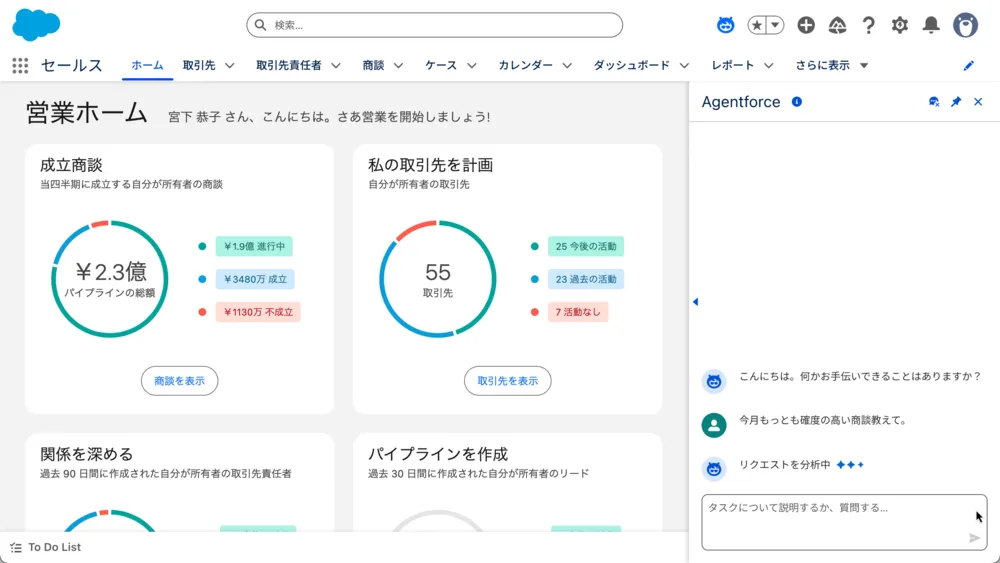Open the Agentforce Einstein header icon
The width and height of the screenshot is (1000, 563).
click(725, 25)
